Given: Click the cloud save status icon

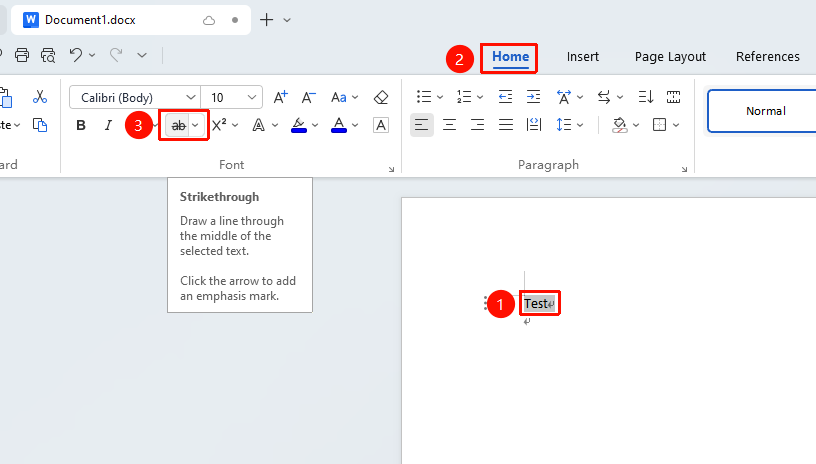Looking at the screenshot, I should pyautogui.click(x=209, y=20).
